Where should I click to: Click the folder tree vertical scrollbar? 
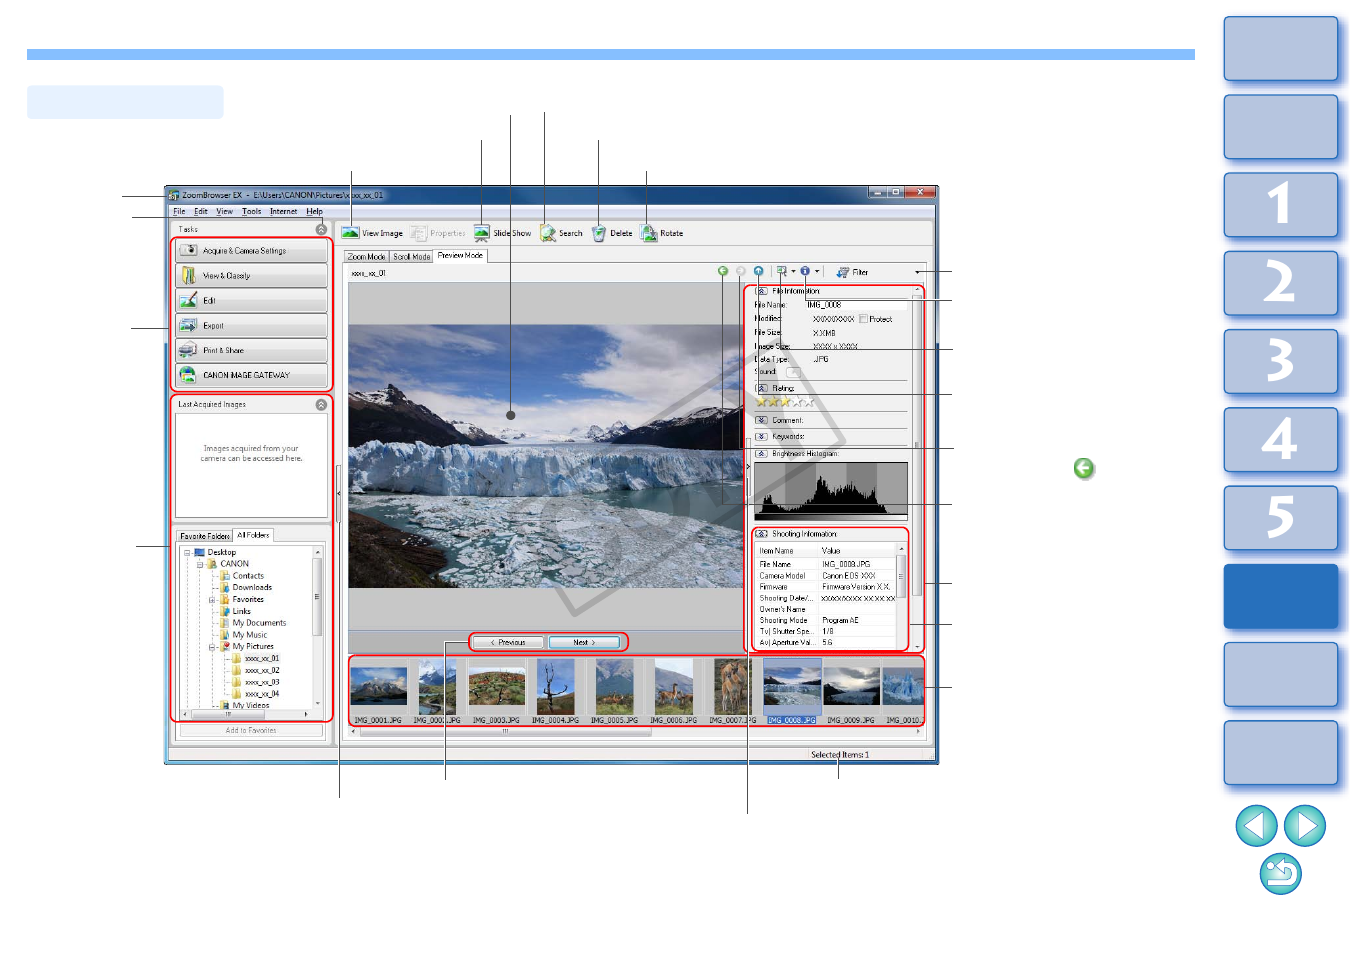tap(318, 628)
